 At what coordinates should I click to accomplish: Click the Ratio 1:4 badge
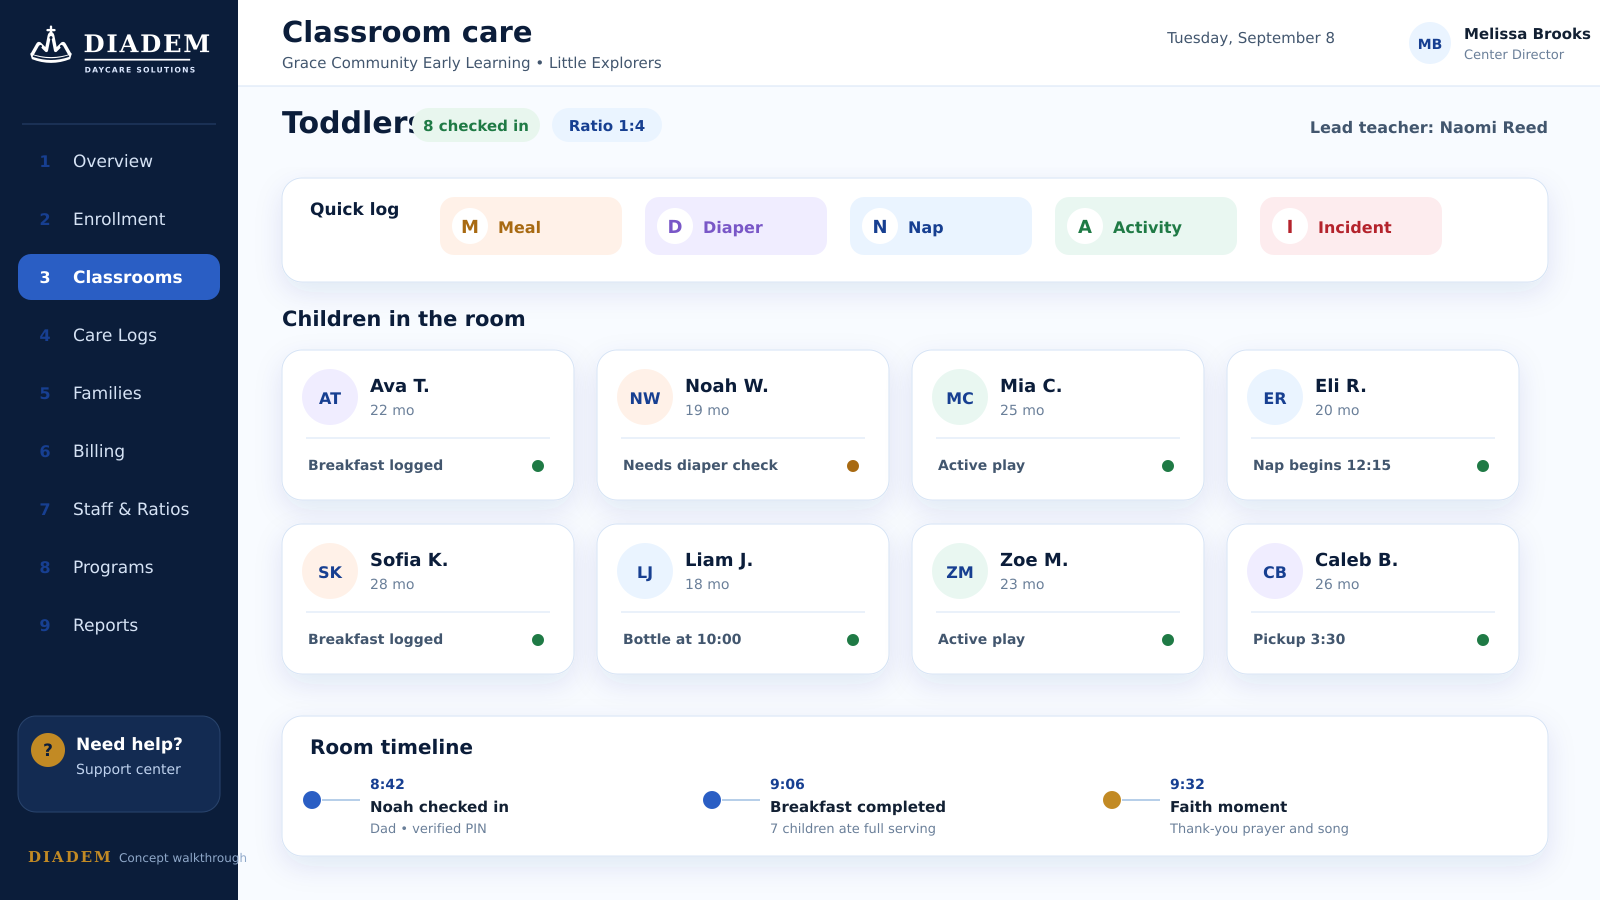pos(607,125)
